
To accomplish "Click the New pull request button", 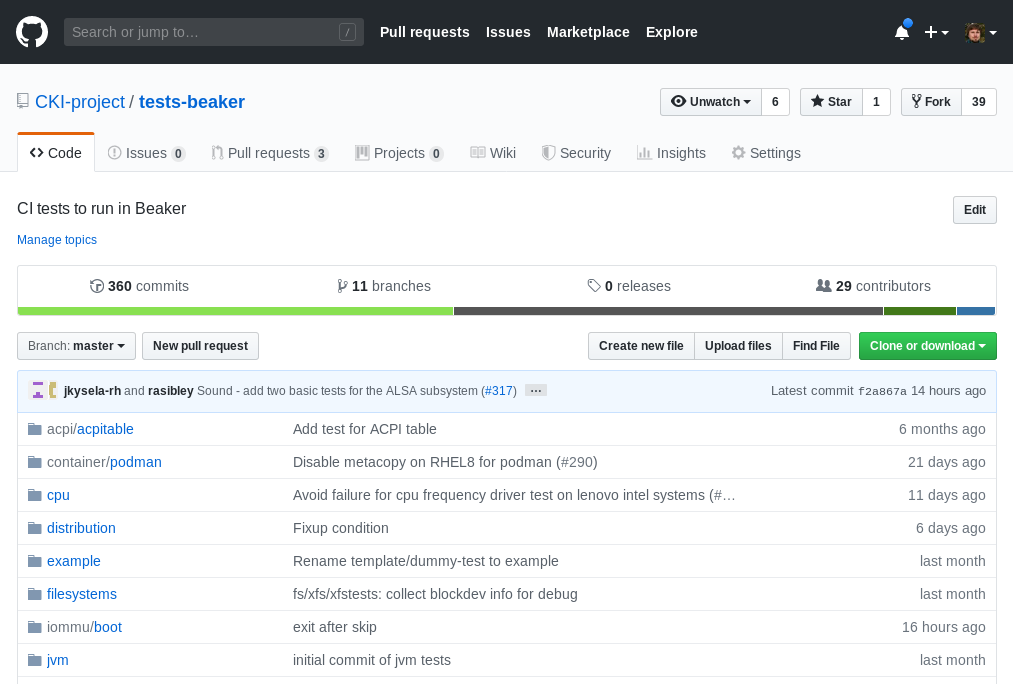I will coord(200,346).
